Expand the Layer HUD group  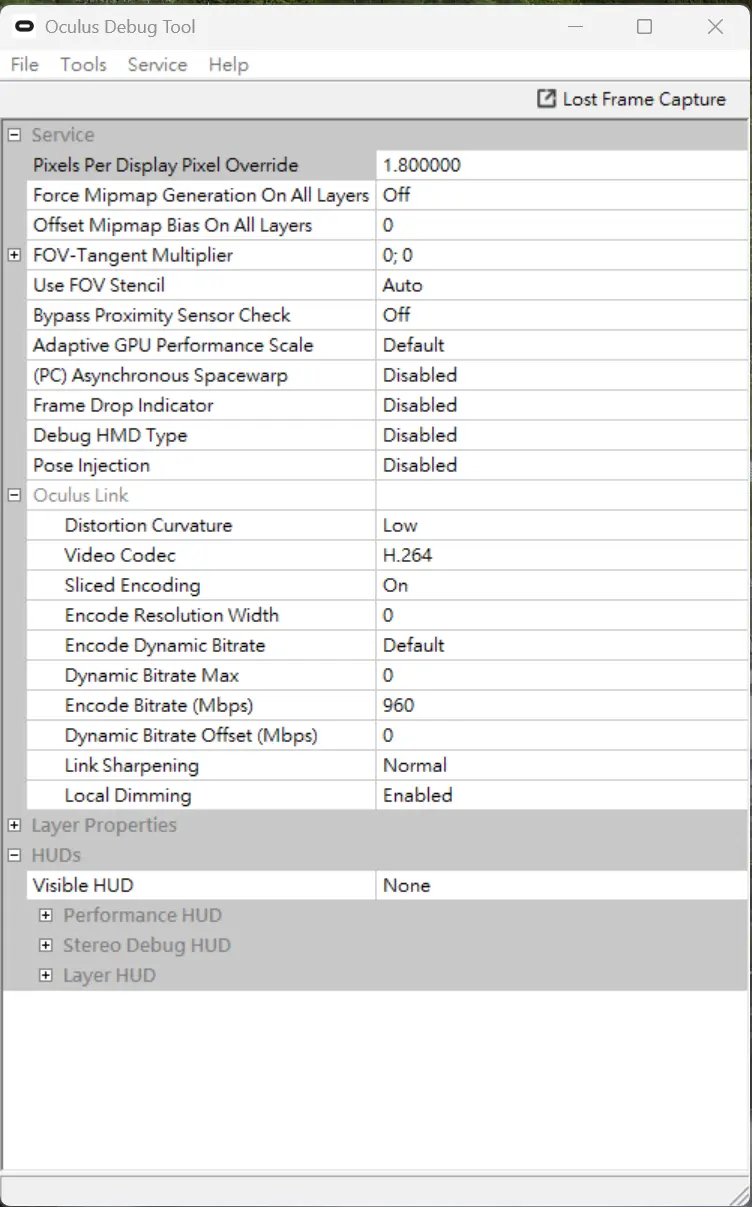point(45,975)
